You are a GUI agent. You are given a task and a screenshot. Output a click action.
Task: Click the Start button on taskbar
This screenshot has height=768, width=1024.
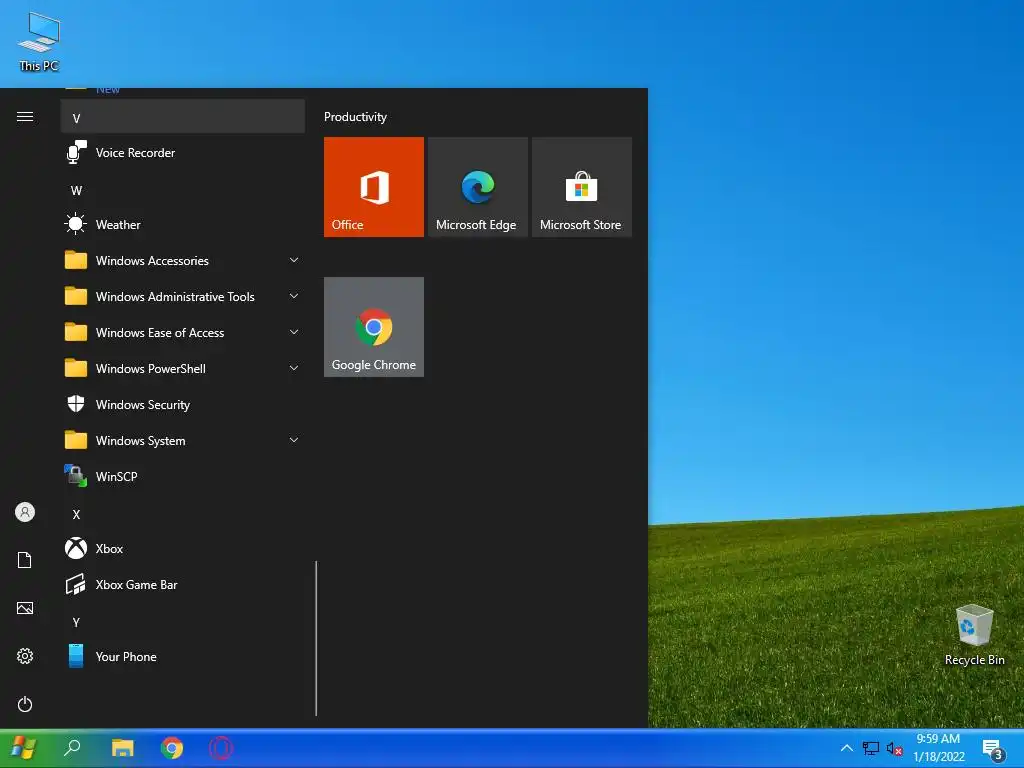(24, 748)
